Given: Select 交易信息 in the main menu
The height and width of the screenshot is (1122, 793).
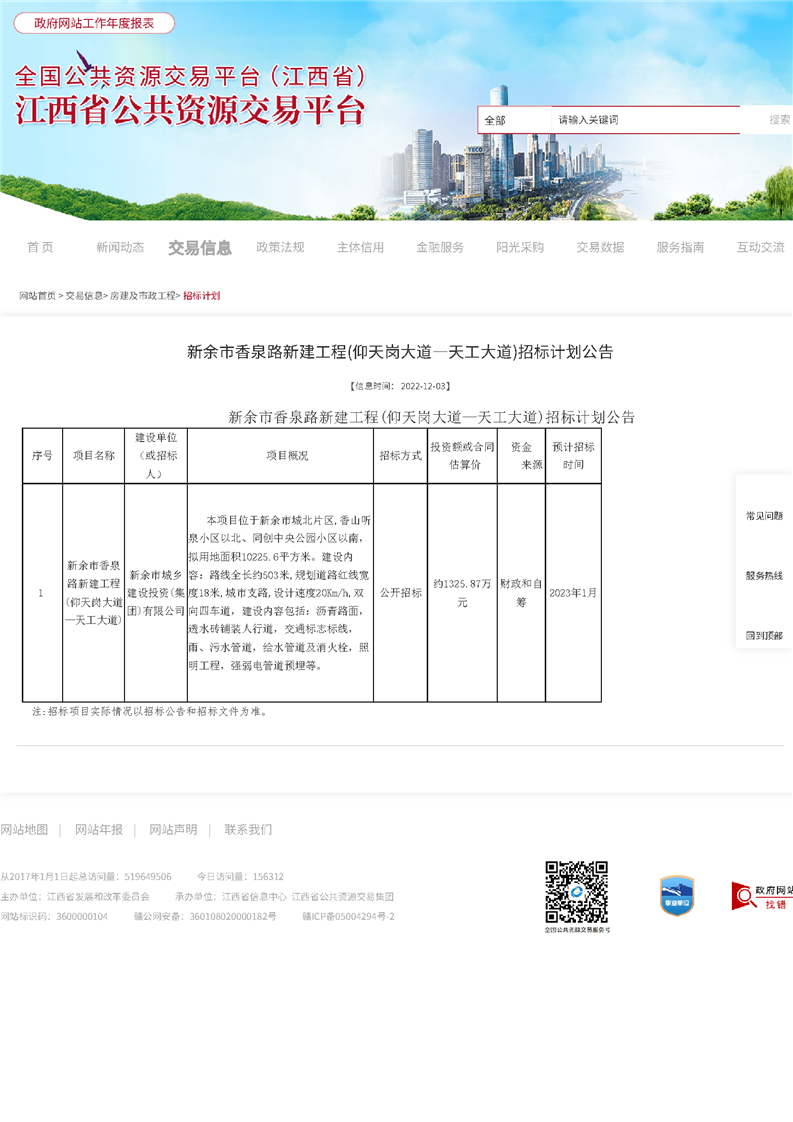Looking at the screenshot, I should (200, 247).
